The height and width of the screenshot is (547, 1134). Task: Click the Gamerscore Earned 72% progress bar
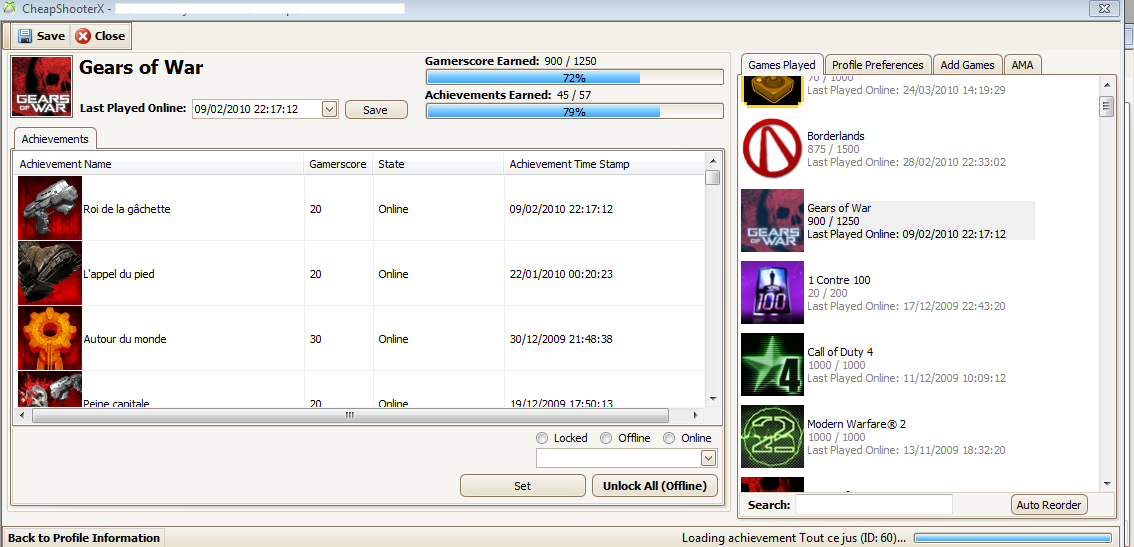[x=574, y=77]
